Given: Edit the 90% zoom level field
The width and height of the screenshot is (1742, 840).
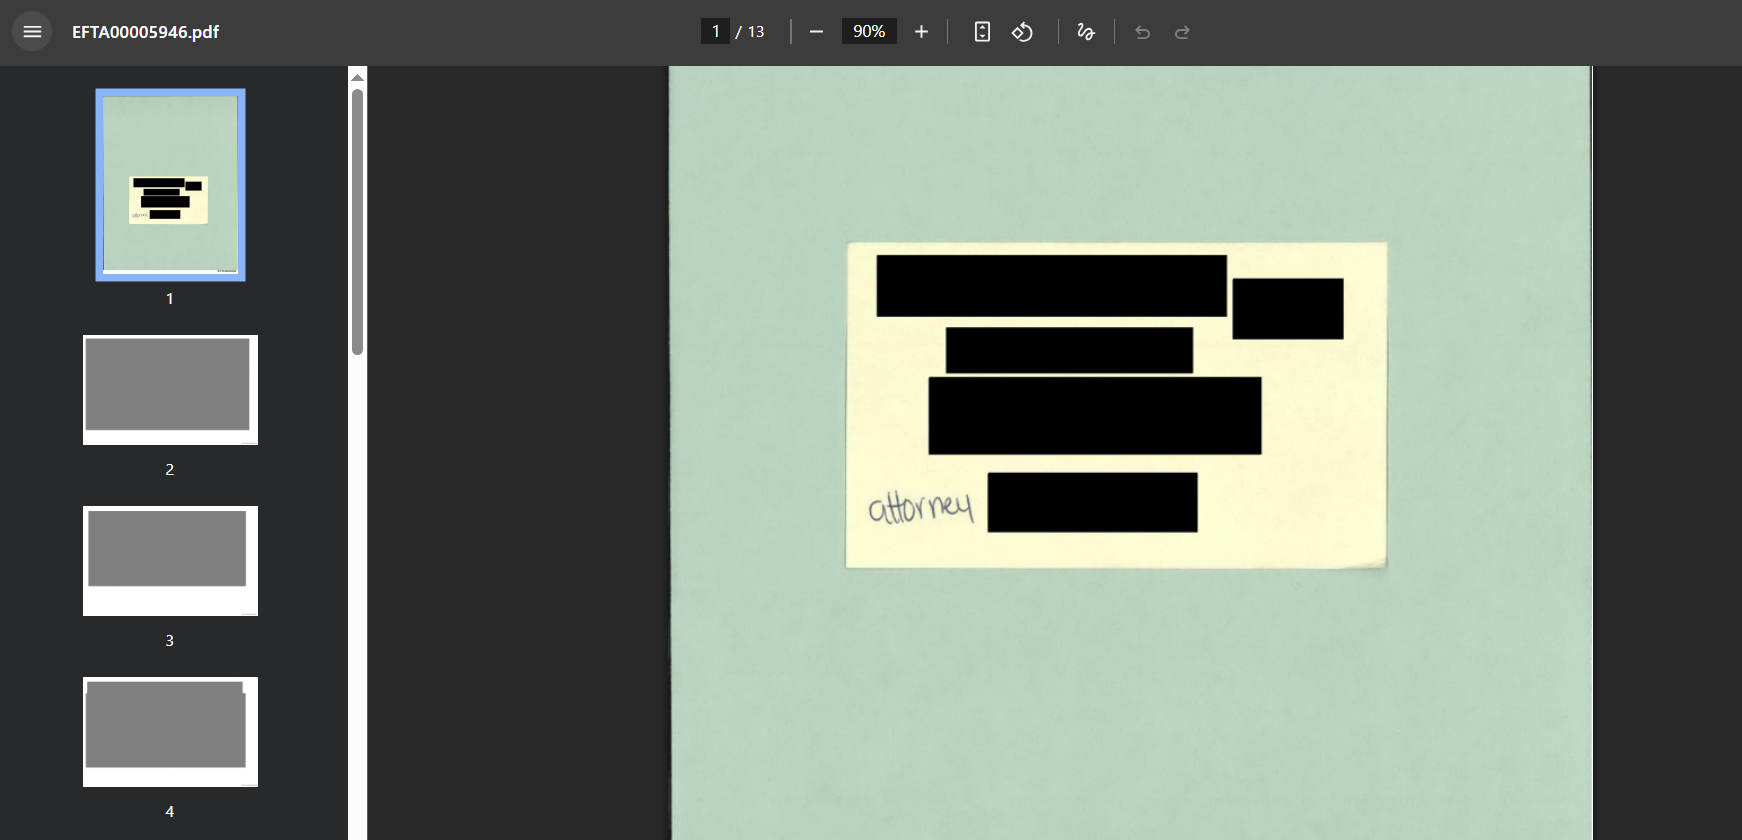Looking at the screenshot, I should click(869, 32).
